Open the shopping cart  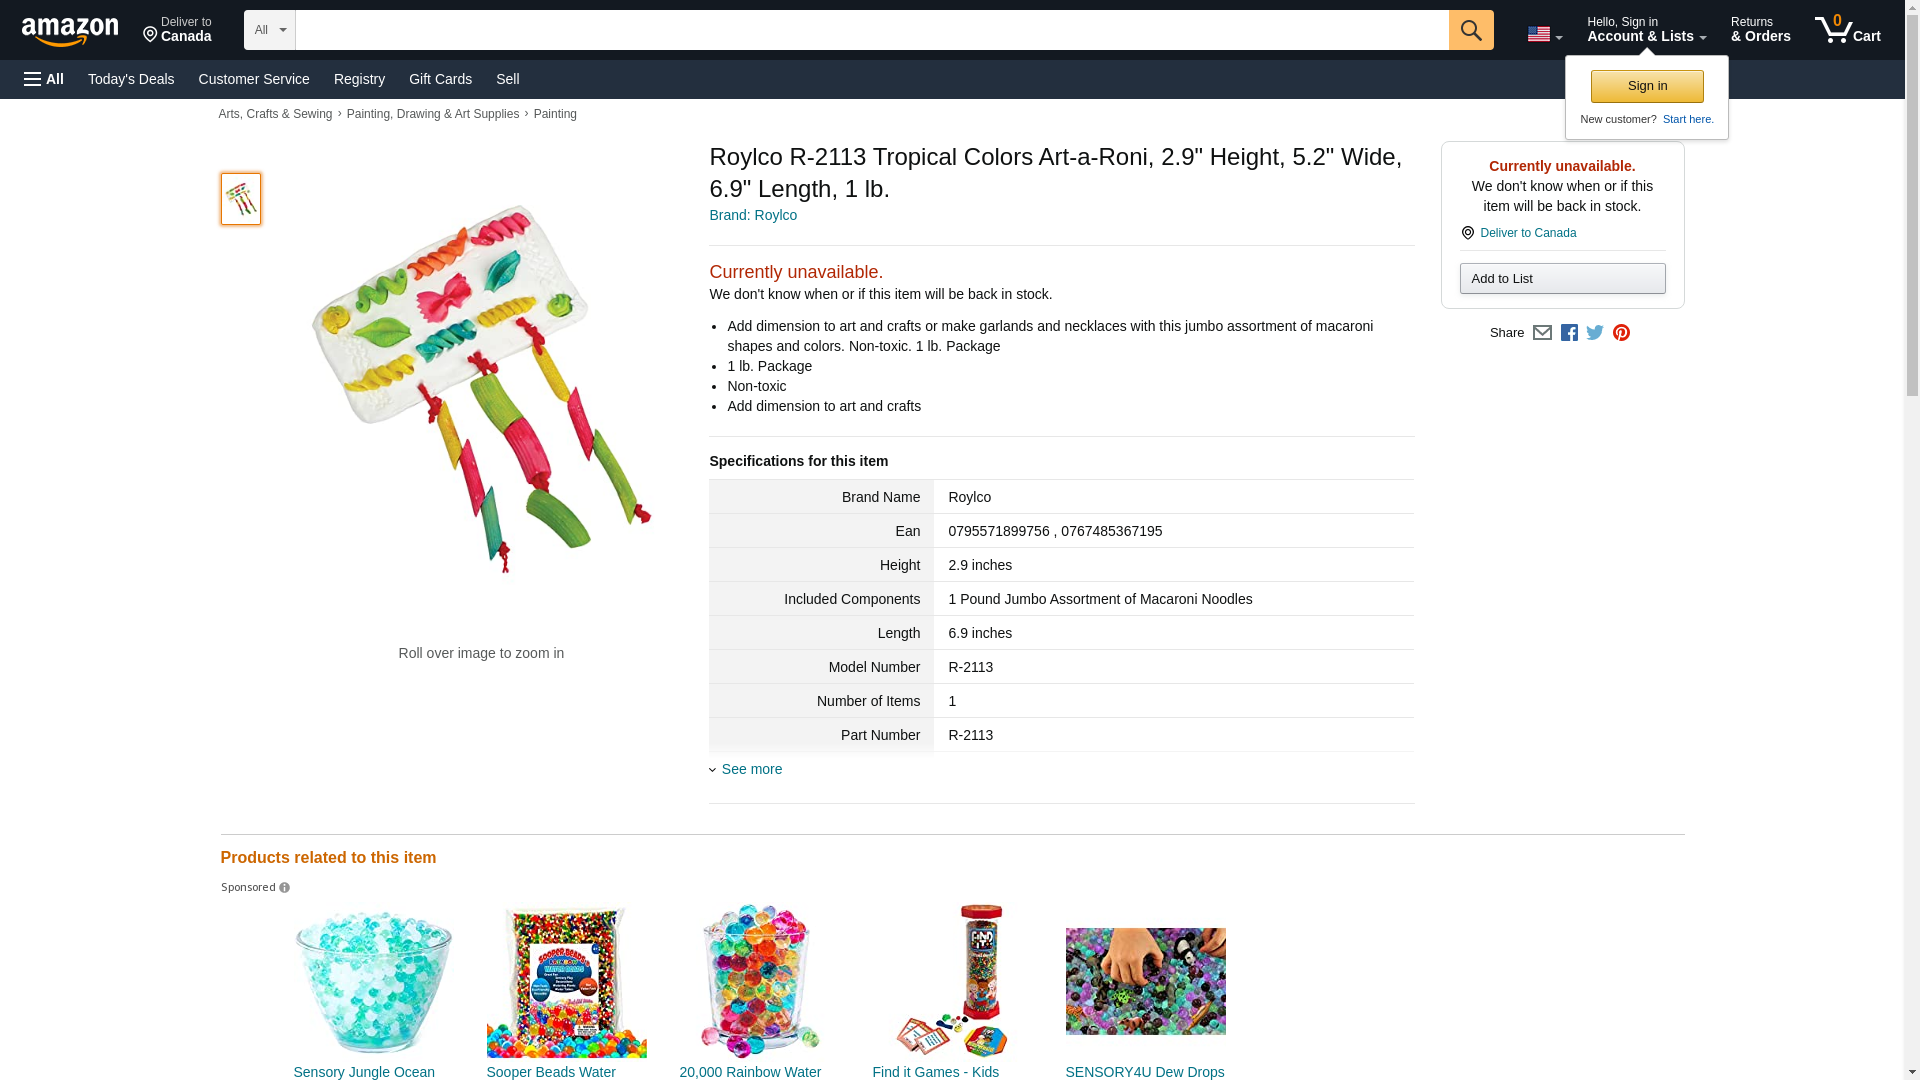(x=1848, y=29)
